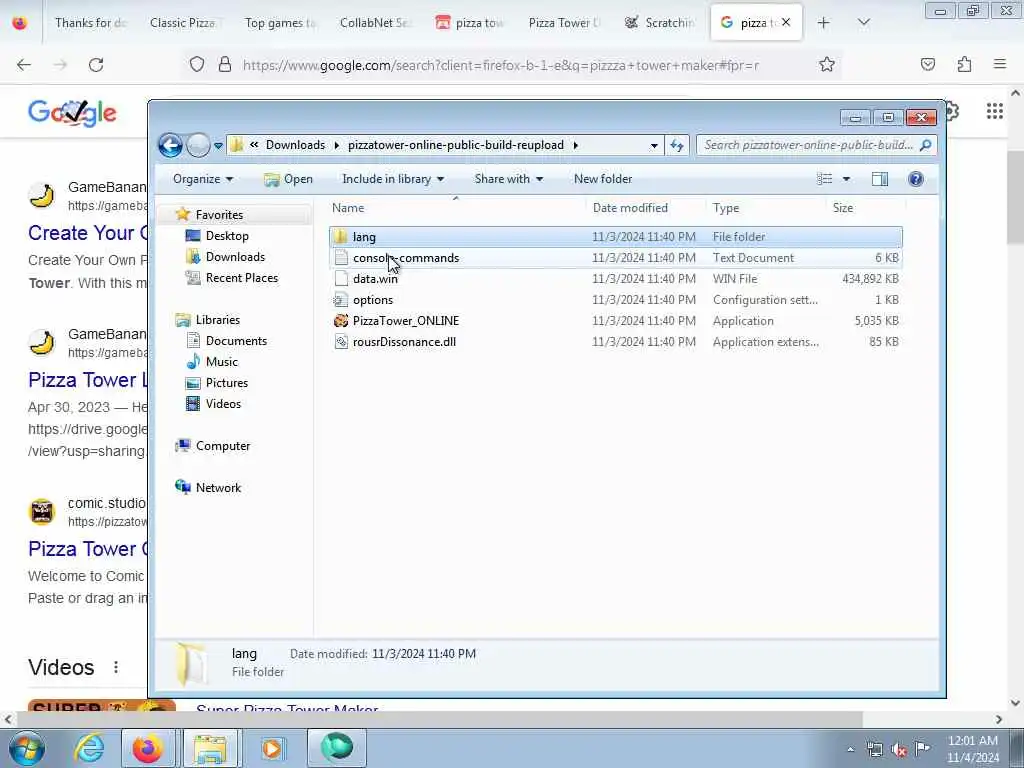
Task: Select Recent Places in navigation pane
Action: coord(242,278)
